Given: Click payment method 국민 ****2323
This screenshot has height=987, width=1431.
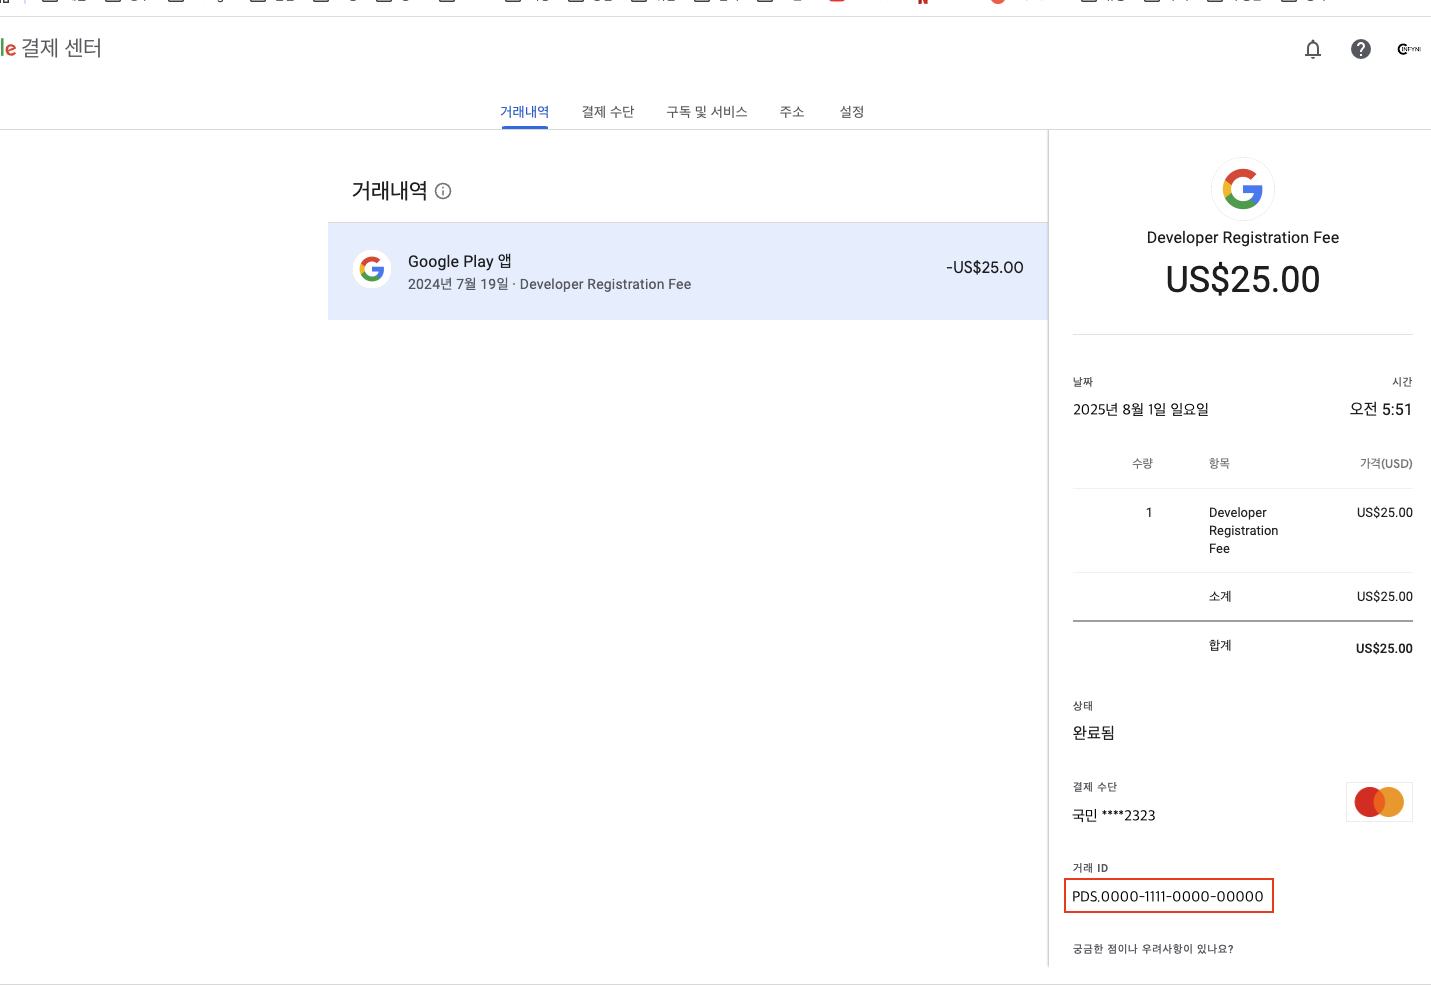Looking at the screenshot, I should [x=1114, y=816].
